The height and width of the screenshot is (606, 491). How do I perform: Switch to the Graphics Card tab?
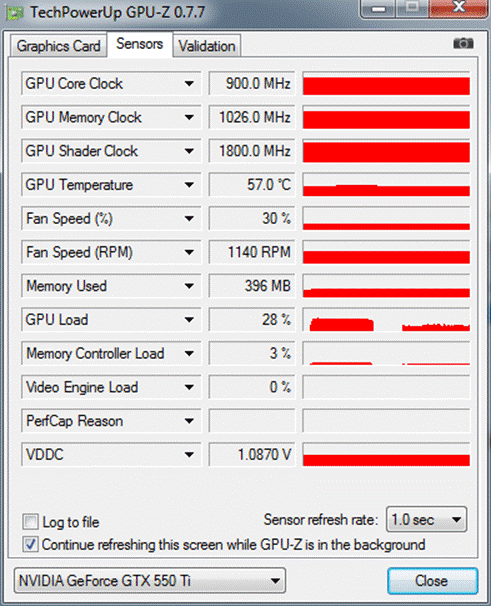[58, 46]
